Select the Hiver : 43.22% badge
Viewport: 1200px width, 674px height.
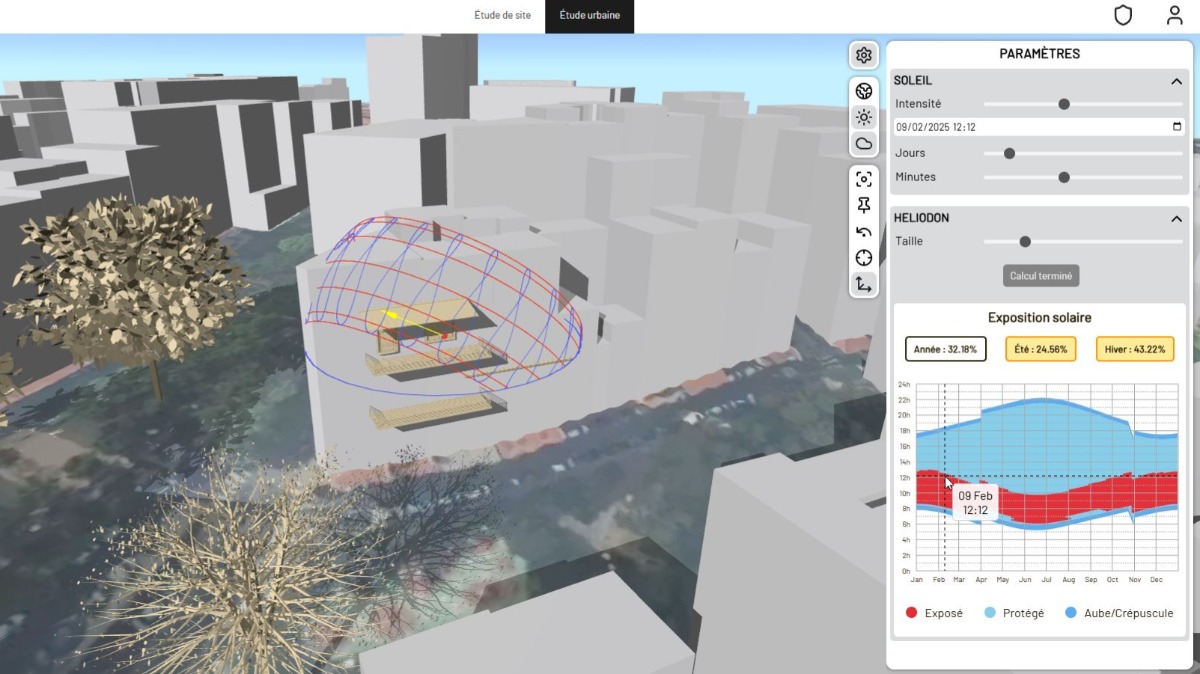coord(1135,349)
